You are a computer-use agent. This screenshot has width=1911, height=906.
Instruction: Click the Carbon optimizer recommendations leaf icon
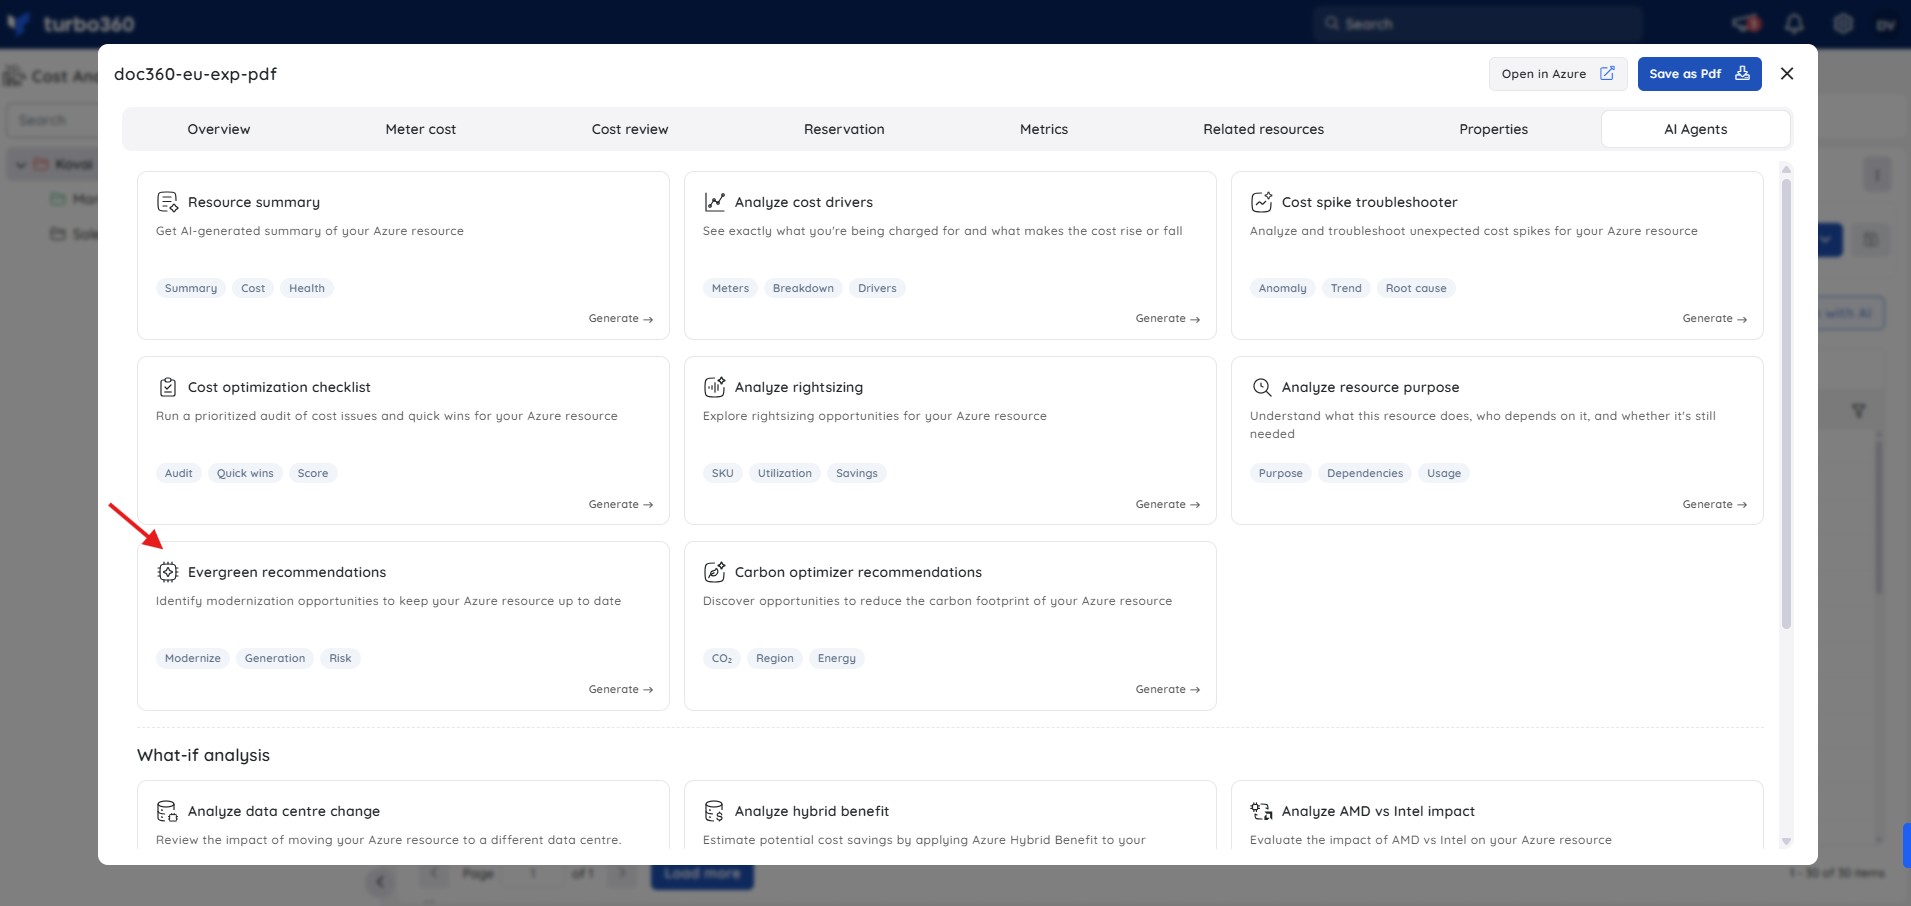coord(714,572)
